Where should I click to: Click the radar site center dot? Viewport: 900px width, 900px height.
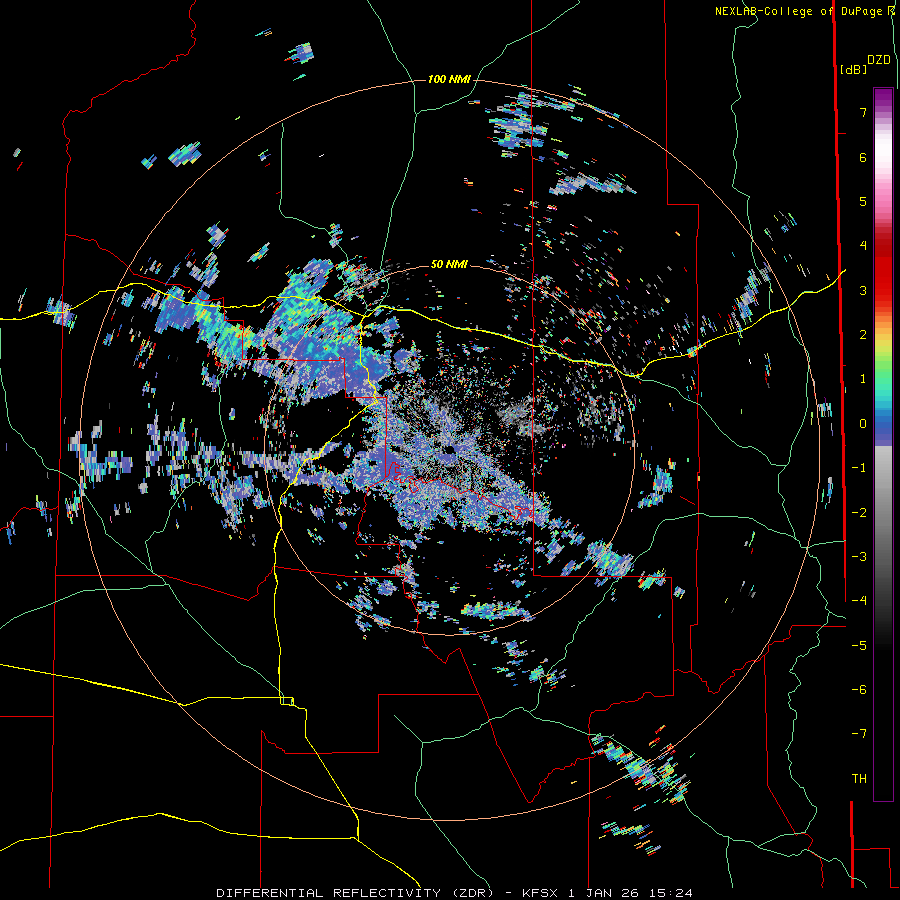coord(450,449)
